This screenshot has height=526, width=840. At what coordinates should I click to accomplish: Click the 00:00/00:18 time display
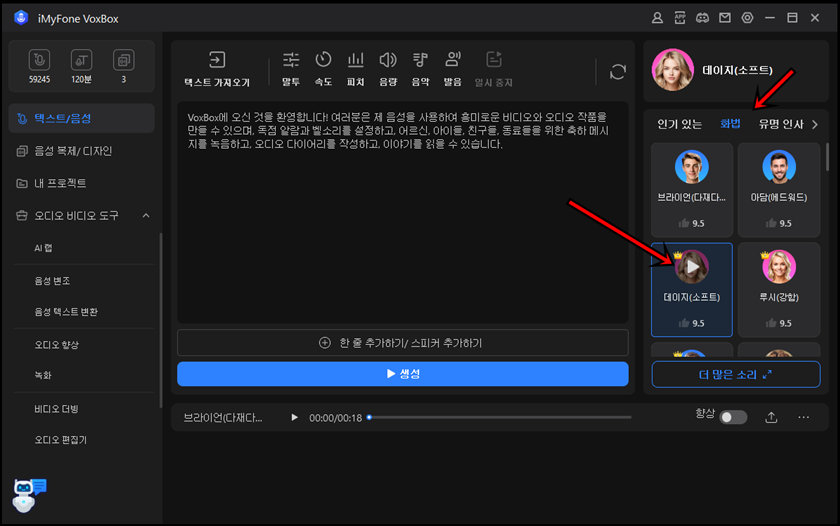[335, 418]
